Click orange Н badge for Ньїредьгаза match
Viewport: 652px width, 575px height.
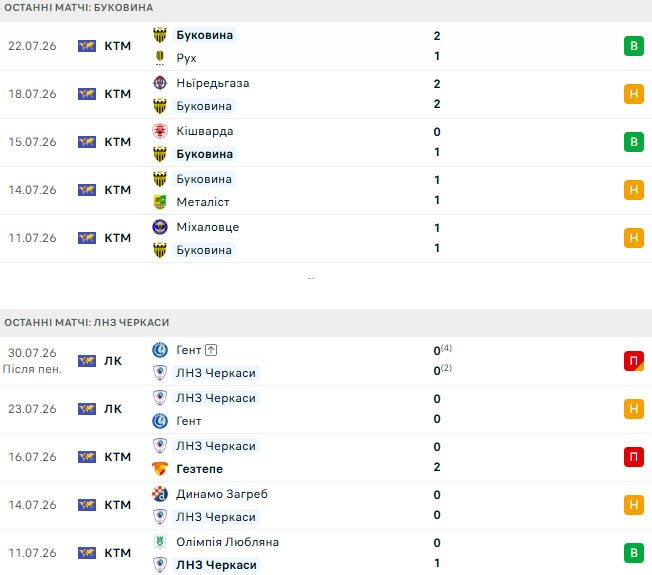tap(634, 94)
